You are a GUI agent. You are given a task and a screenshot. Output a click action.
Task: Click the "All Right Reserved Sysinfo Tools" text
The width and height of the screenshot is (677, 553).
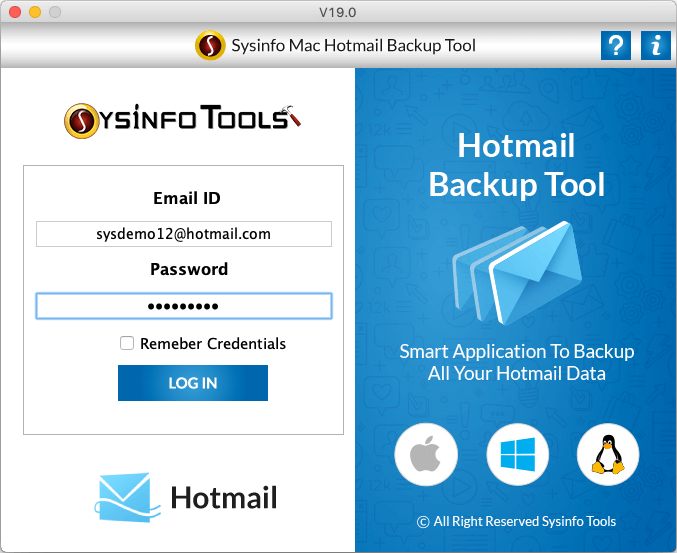[x=525, y=521]
